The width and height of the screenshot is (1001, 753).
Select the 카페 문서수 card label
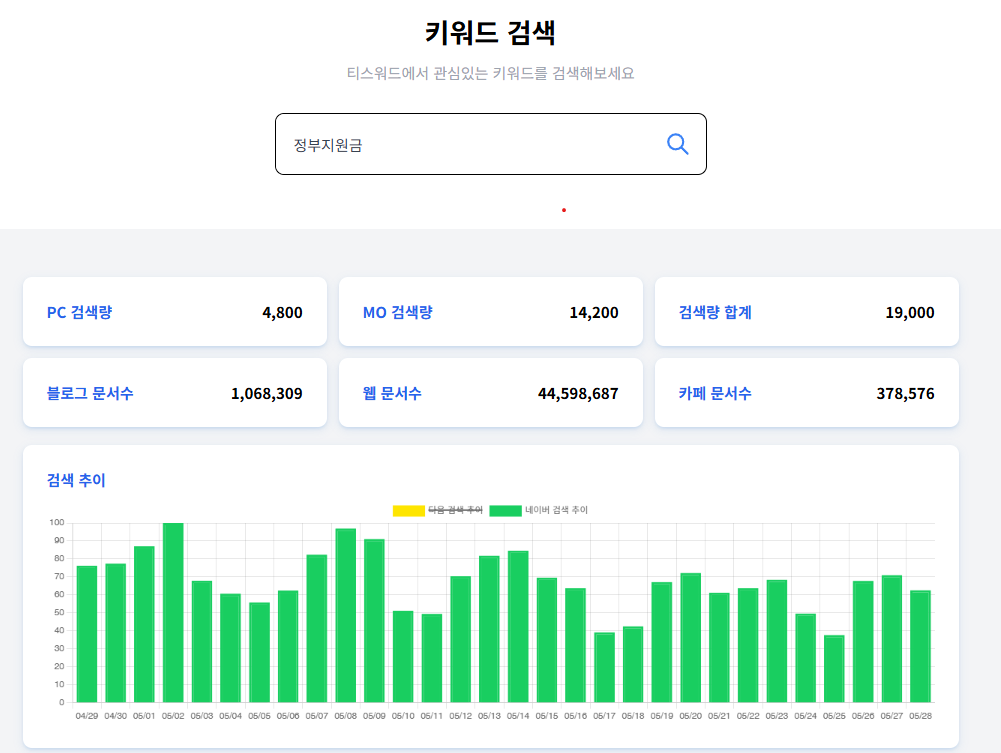coord(715,393)
